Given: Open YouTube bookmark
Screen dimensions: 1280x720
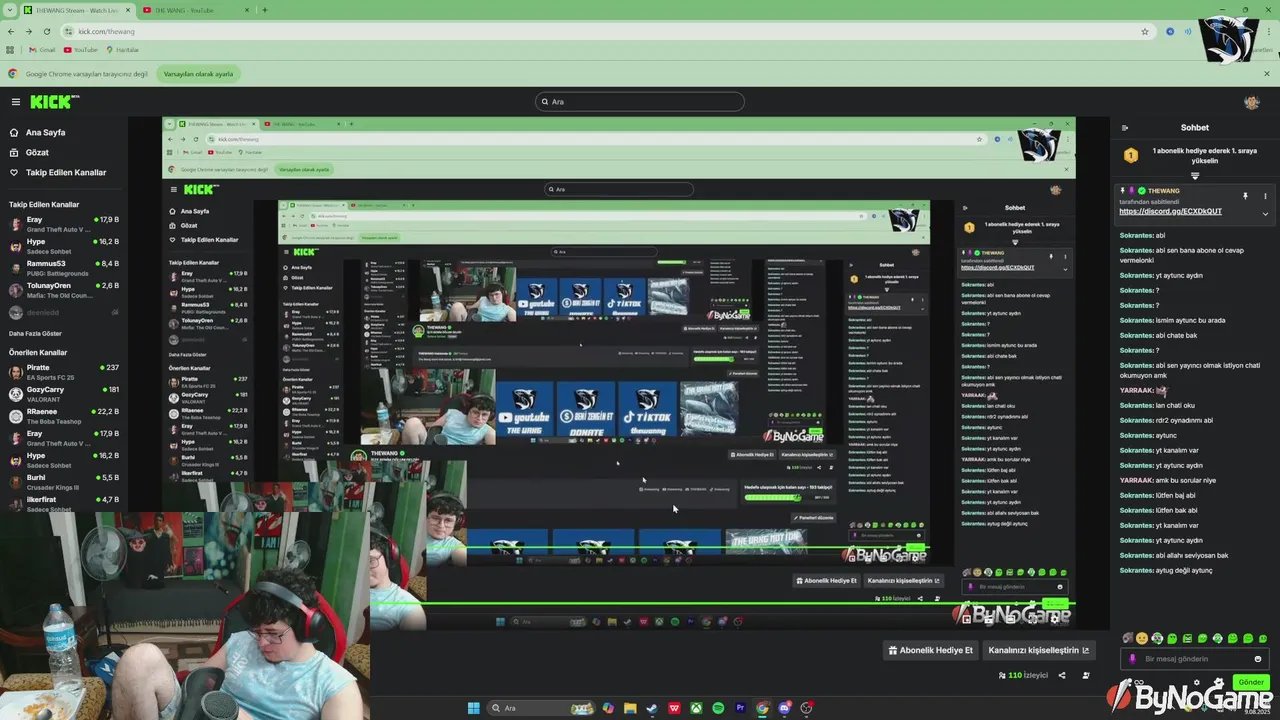Looking at the screenshot, I should [81, 50].
